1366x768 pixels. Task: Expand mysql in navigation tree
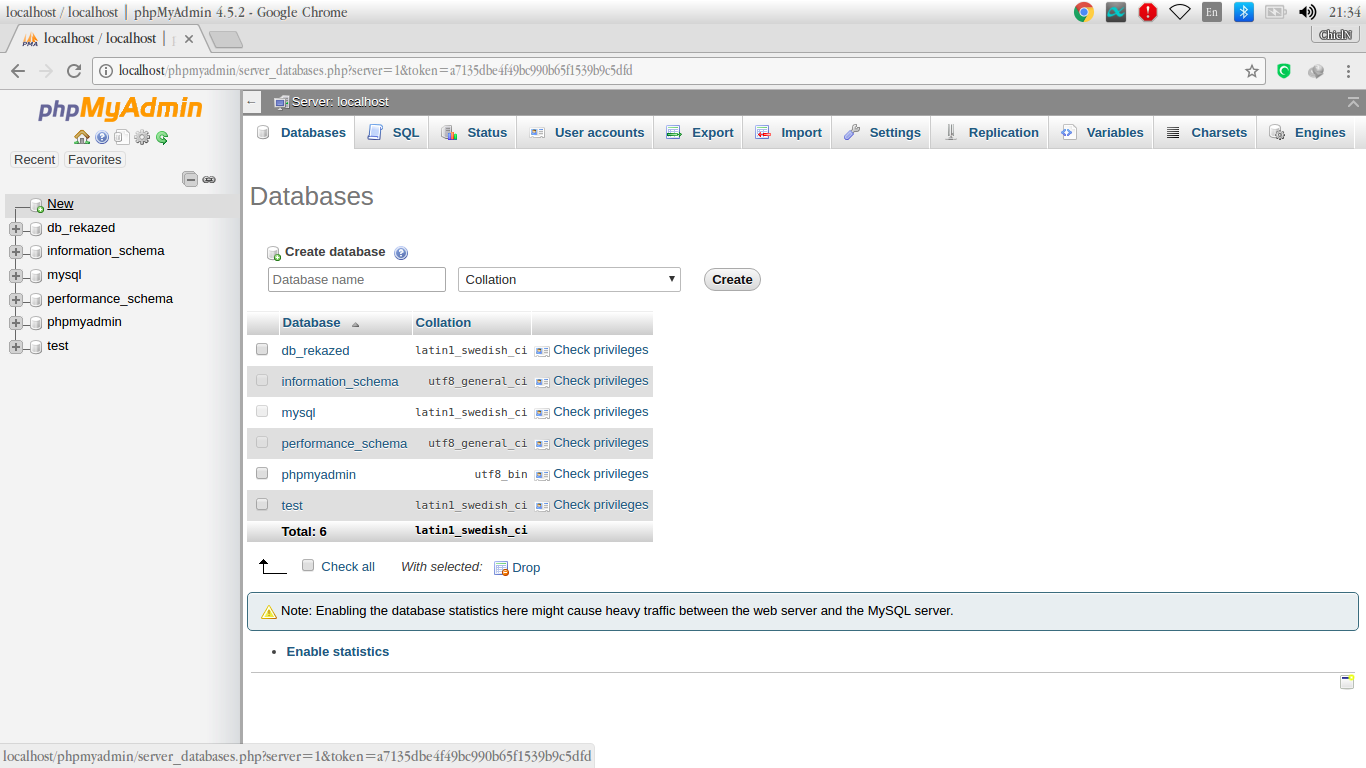pos(15,275)
